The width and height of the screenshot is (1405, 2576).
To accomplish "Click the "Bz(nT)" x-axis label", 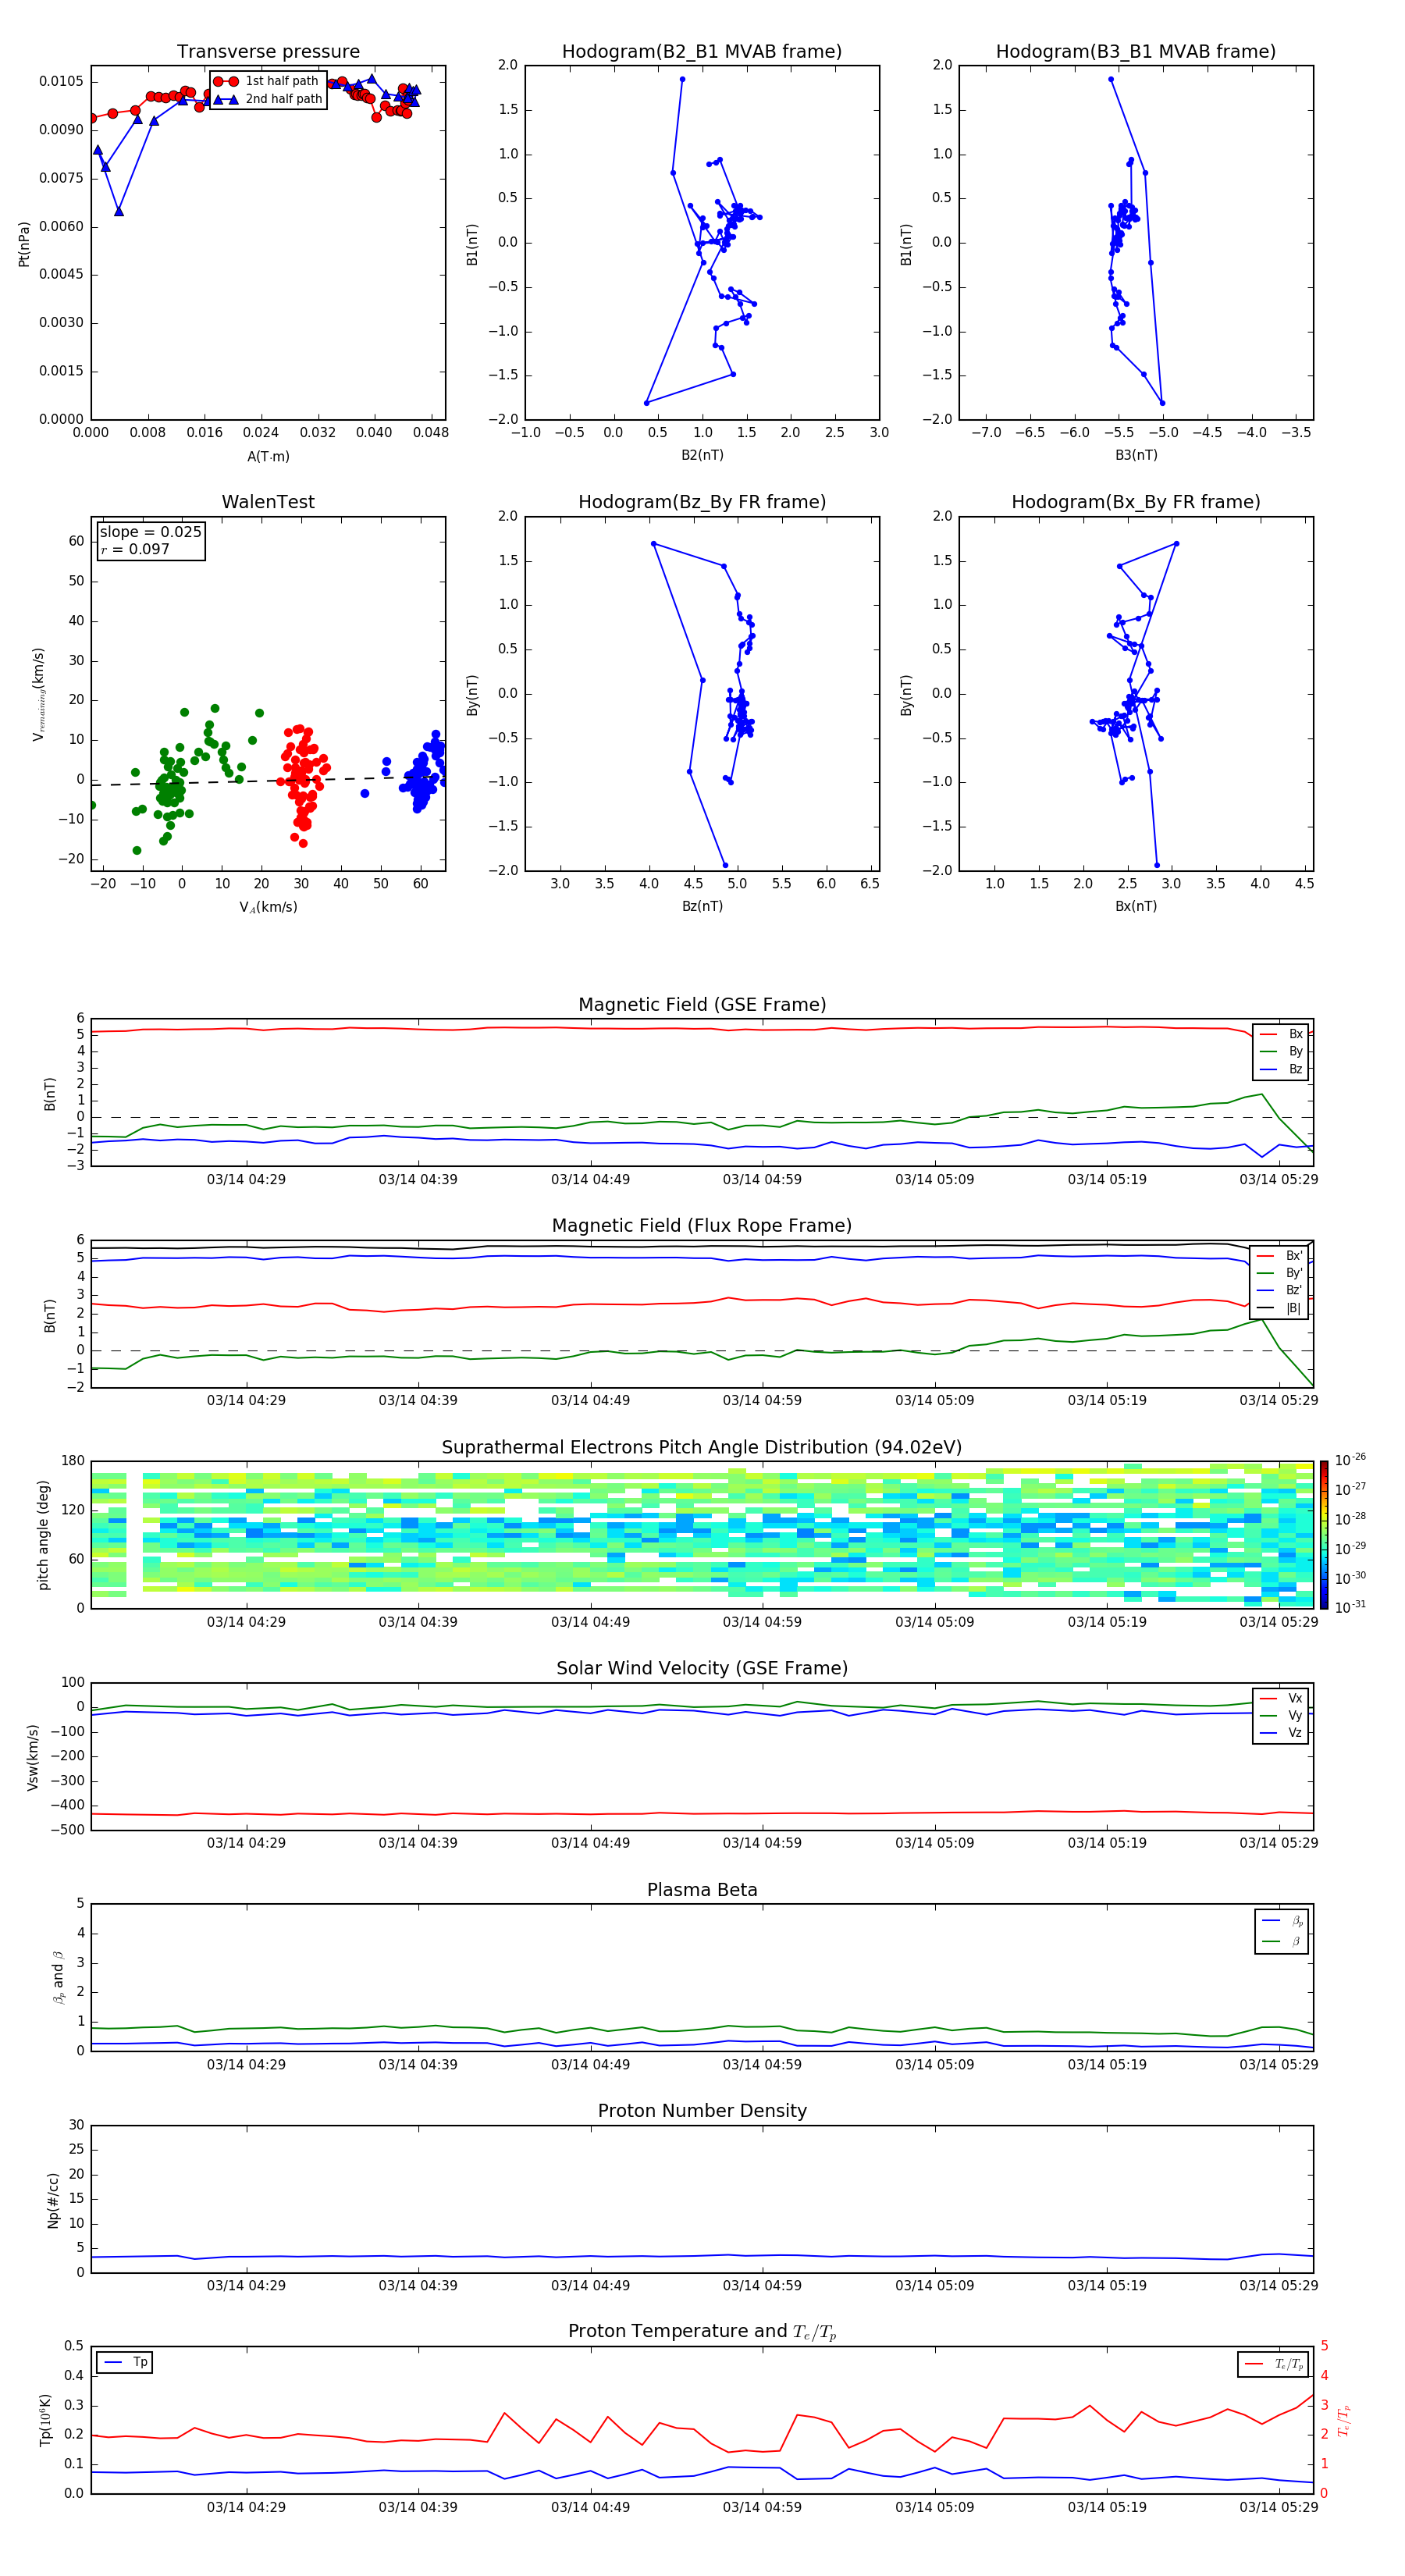I will (x=702, y=906).
